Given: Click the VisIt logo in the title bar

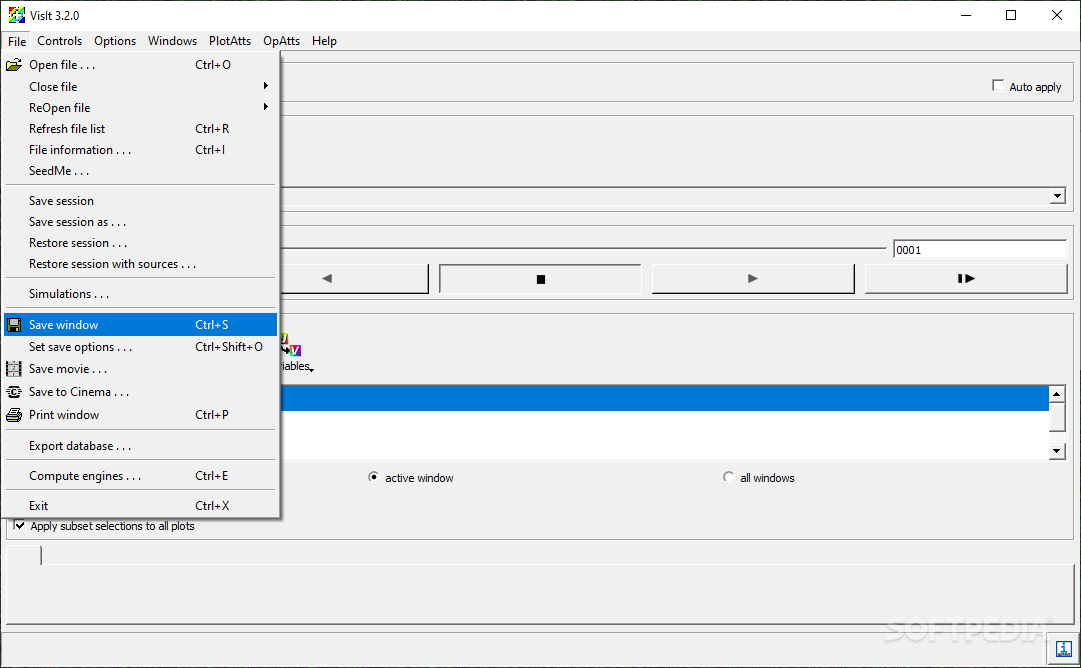Looking at the screenshot, I should [x=17, y=15].
